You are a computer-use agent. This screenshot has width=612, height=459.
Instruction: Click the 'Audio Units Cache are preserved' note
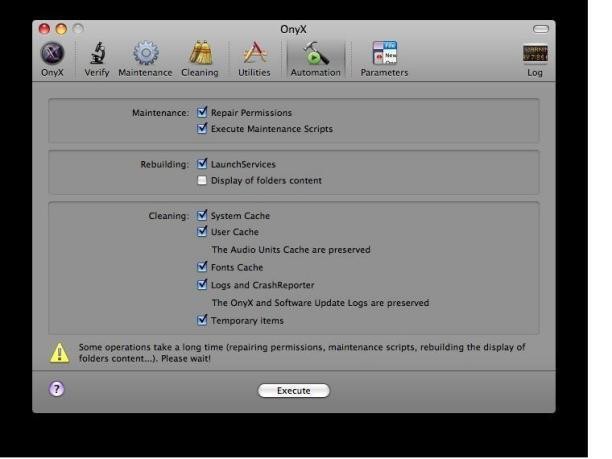point(291,250)
